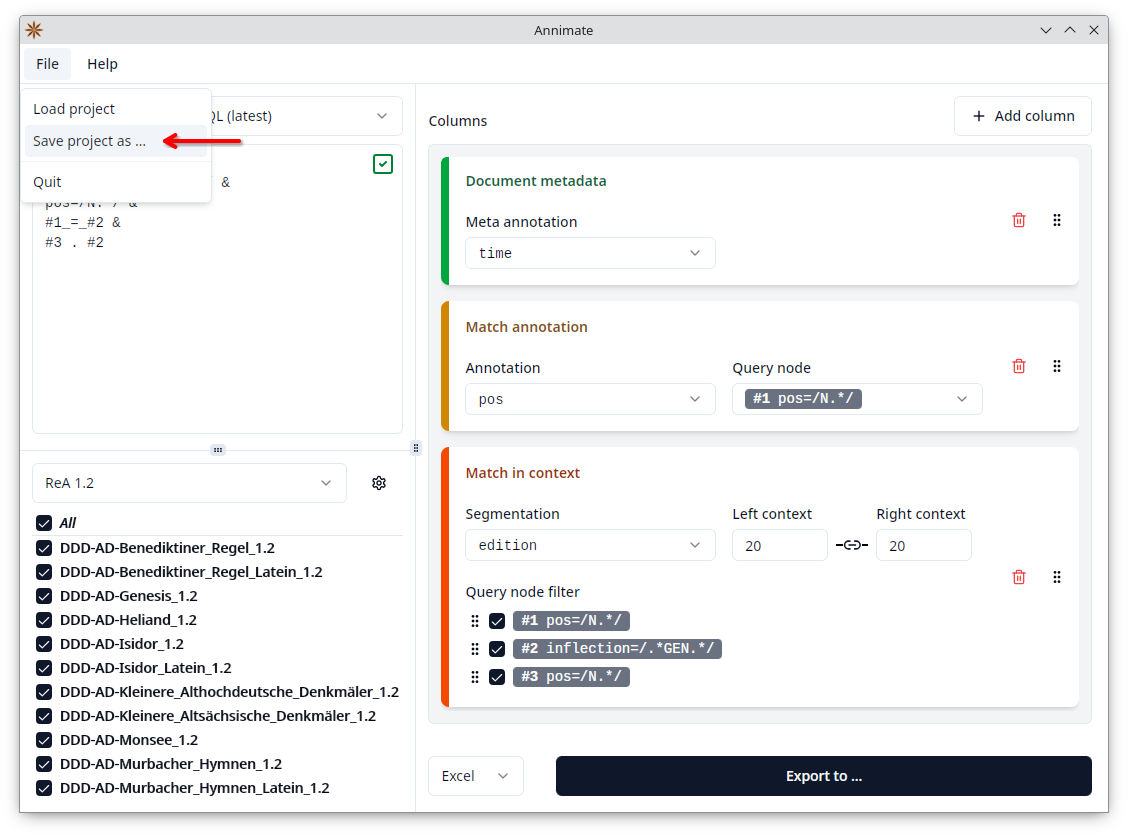Uncheck DDD-AD-Murbacher_Hymnen_1.2 corpus
The image size is (1128, 836).
(44, 764)
